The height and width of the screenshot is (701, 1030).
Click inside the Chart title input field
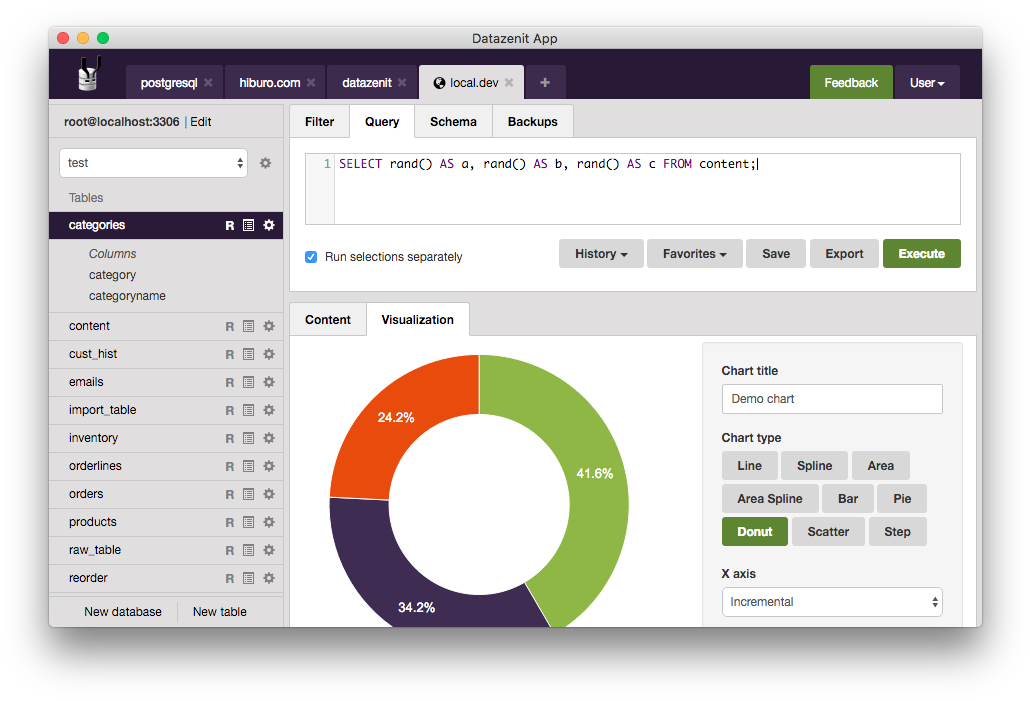[832, 399]
